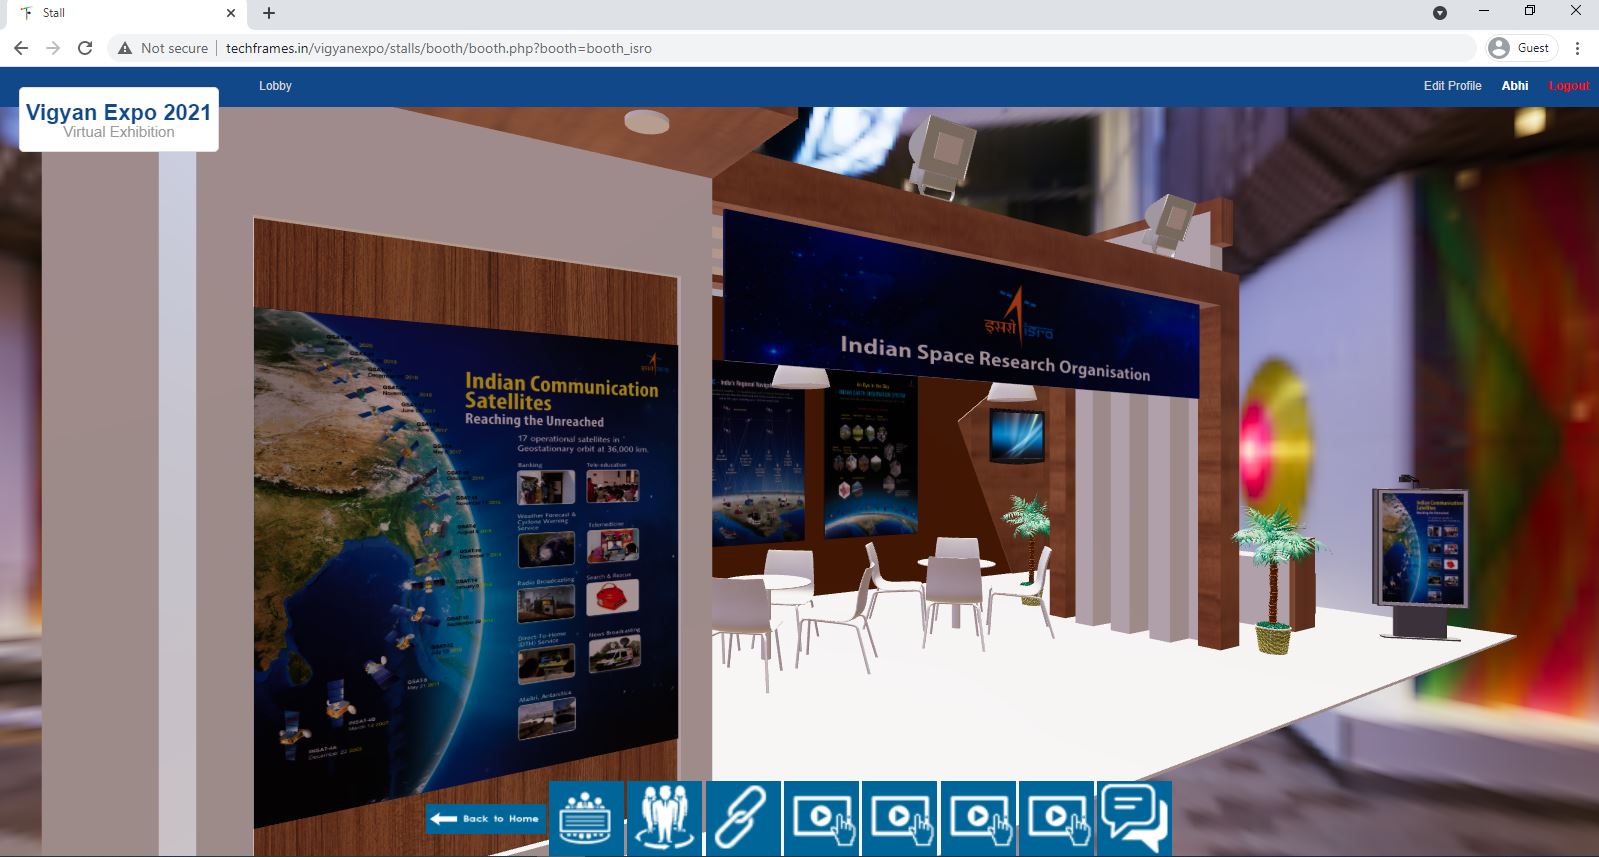
Task: Play the second video icon
Action: [x=899, y=818]
